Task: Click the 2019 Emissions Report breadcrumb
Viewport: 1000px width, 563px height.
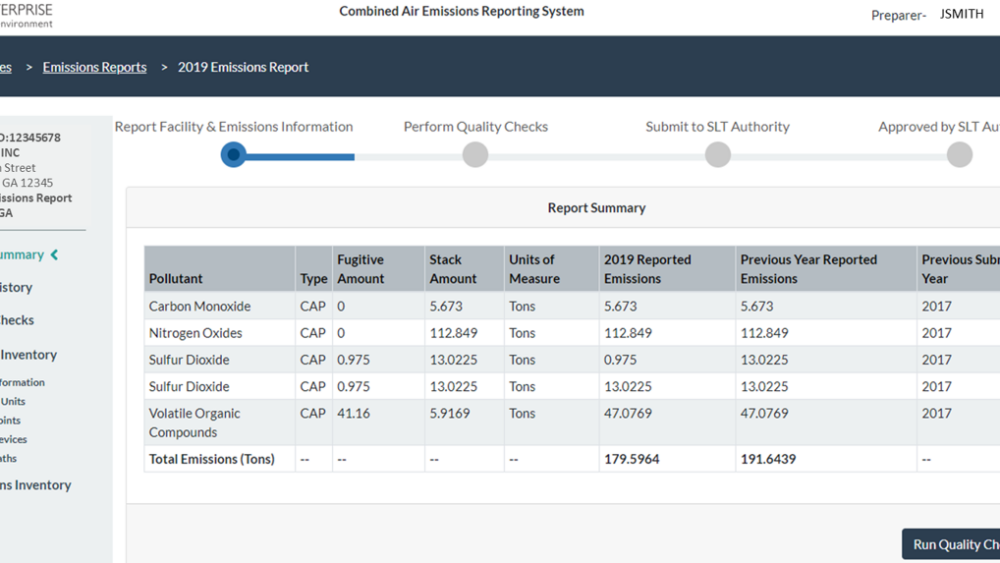Action: [243, 67]
